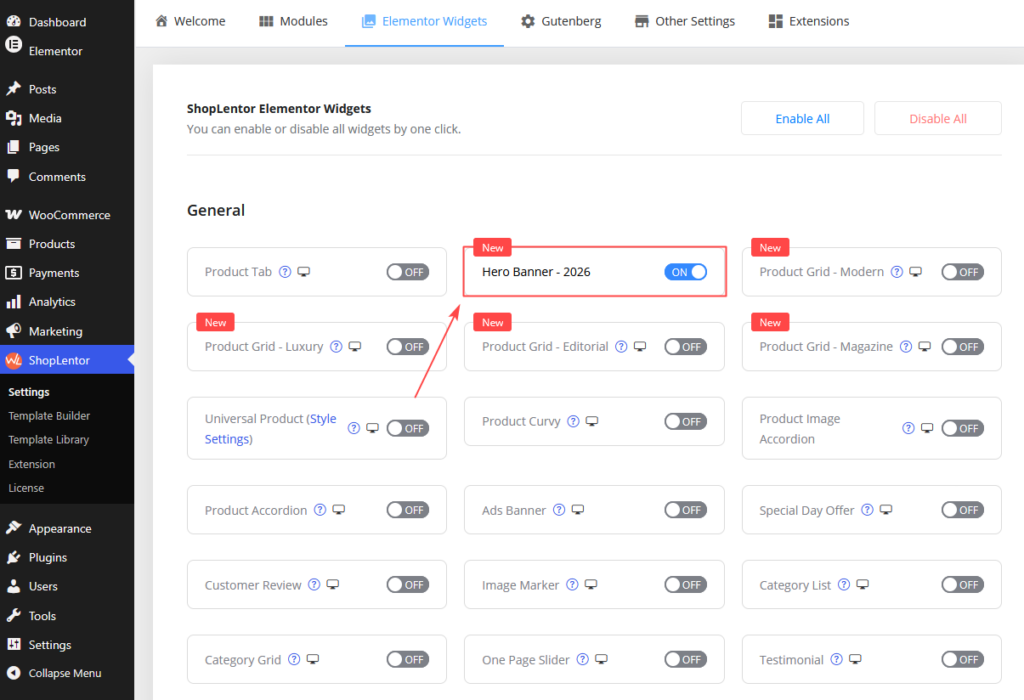Open the Extensions tab
The image size is (1024, 700).
point(808,21)
